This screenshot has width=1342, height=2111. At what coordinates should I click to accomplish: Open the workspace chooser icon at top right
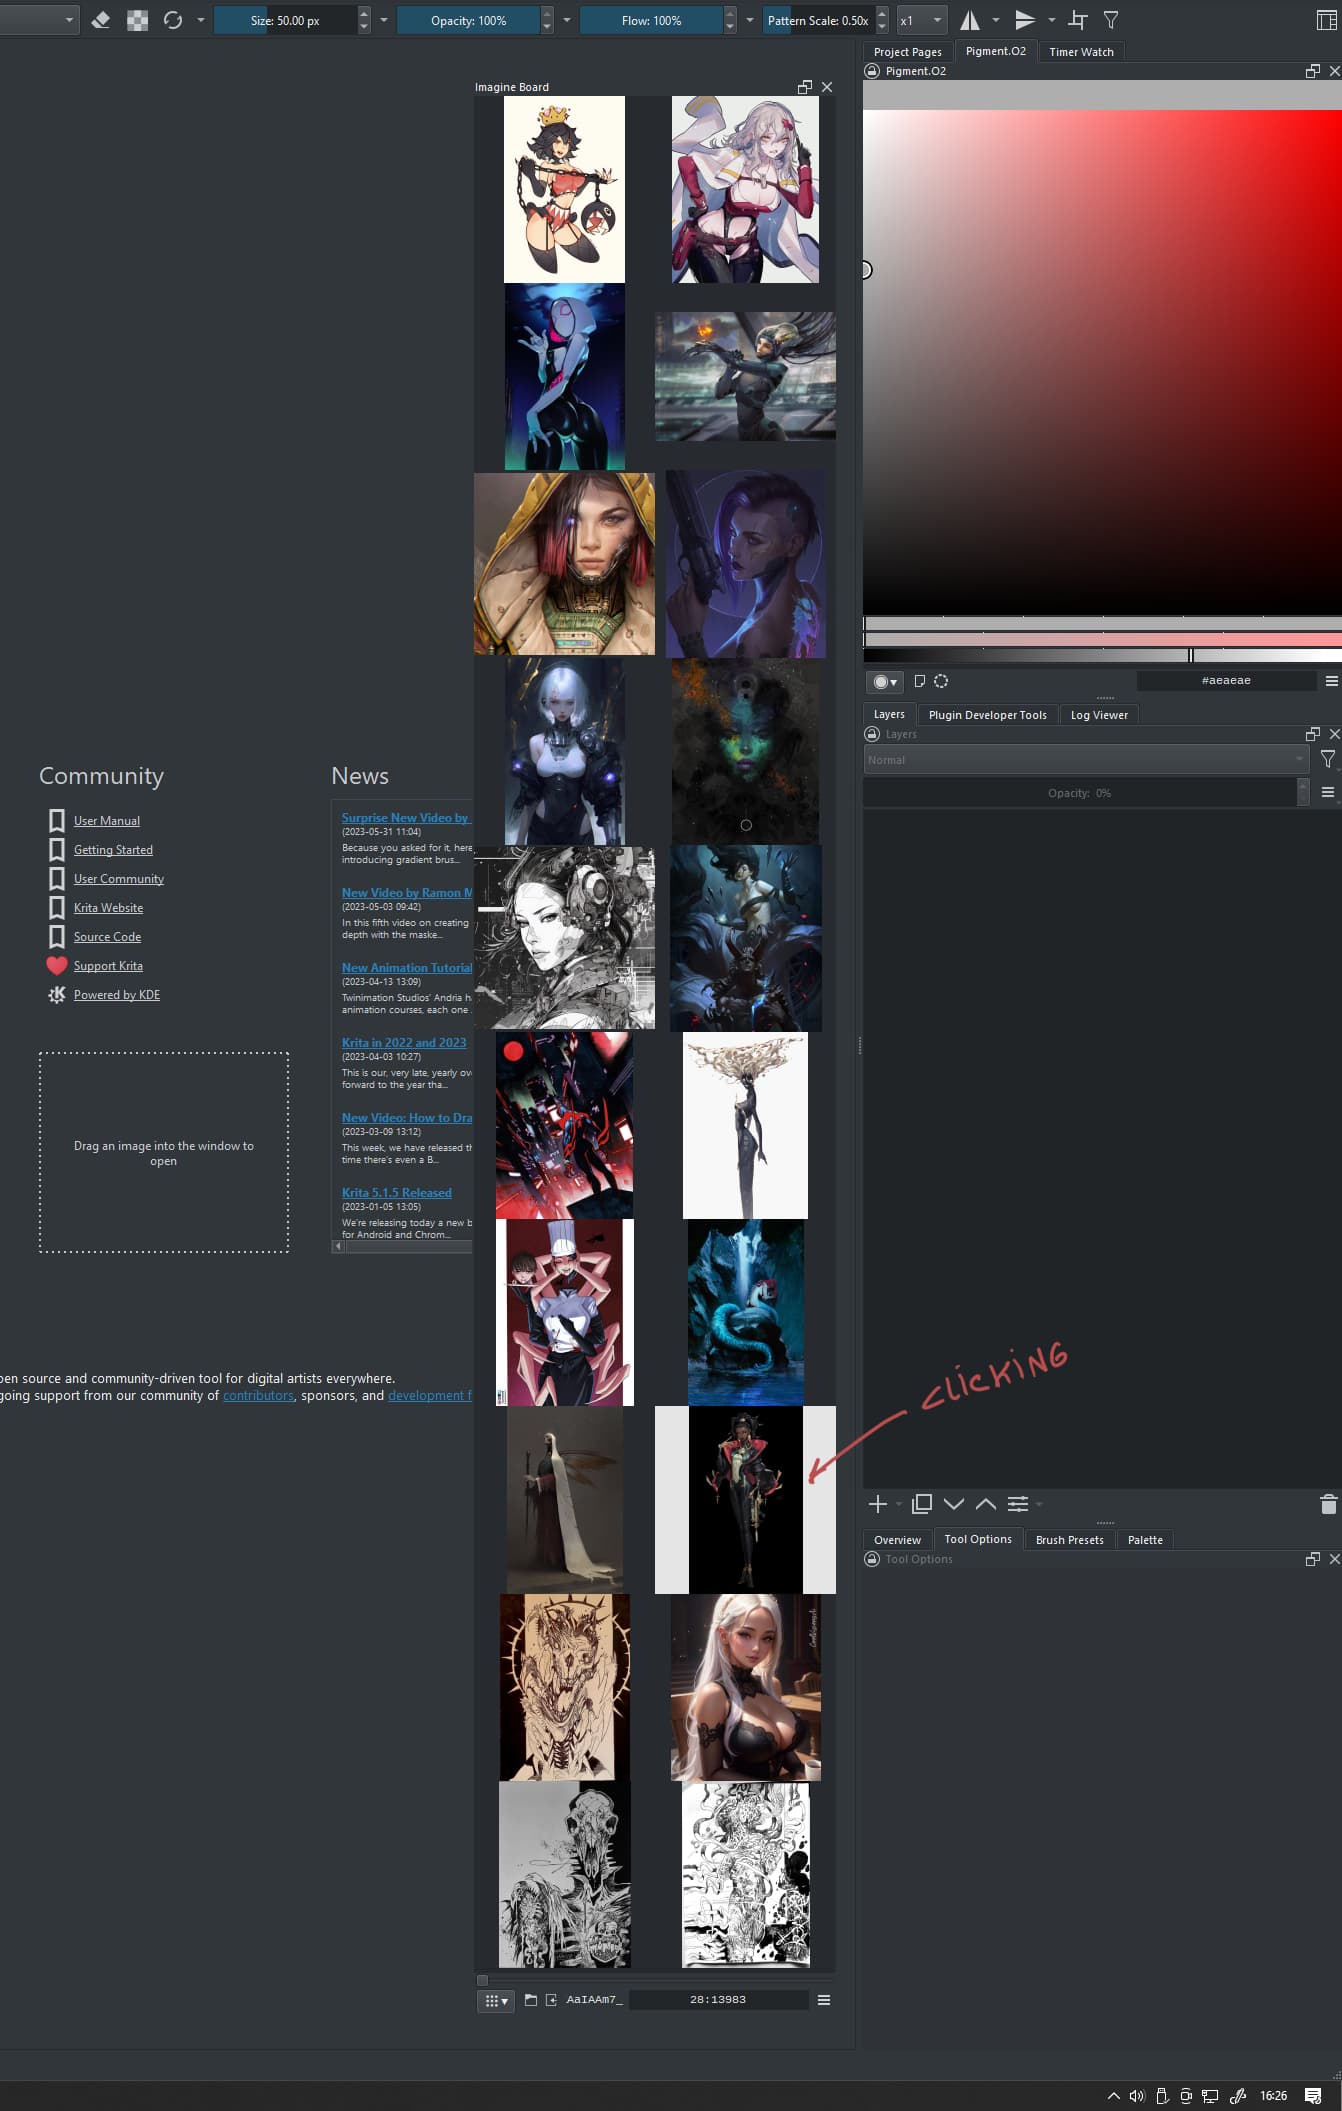[1326, 20]
